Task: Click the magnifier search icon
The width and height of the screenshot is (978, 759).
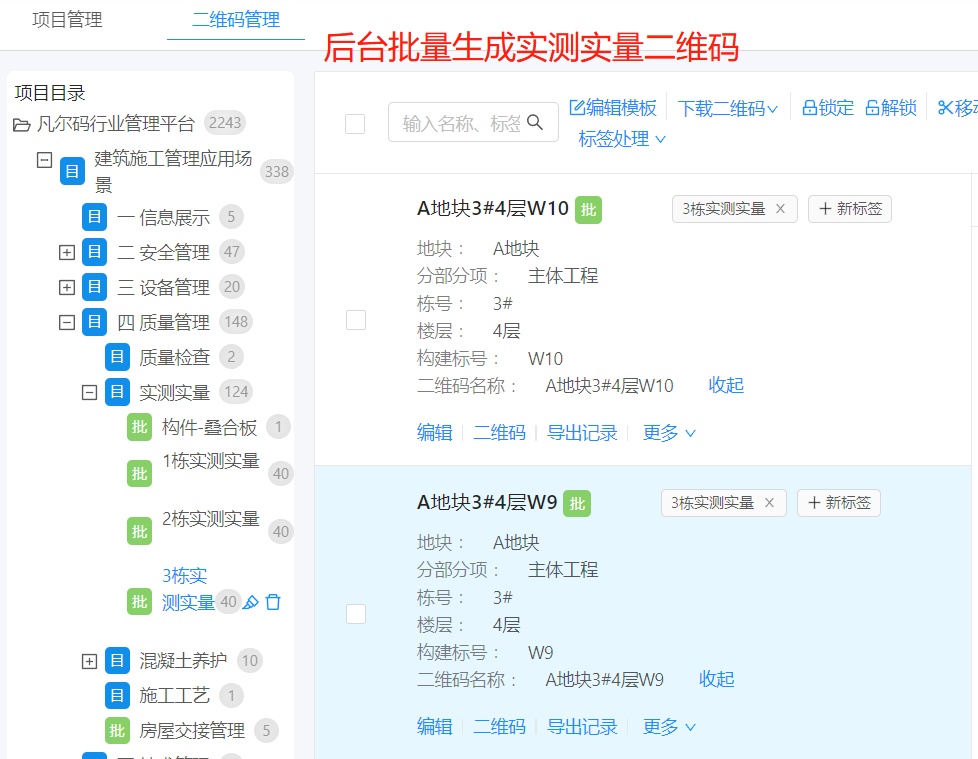Action: coord(536,121)
